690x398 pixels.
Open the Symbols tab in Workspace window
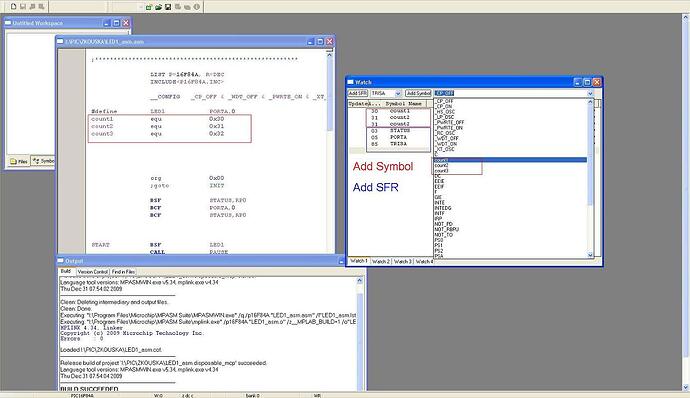(43, 161)
